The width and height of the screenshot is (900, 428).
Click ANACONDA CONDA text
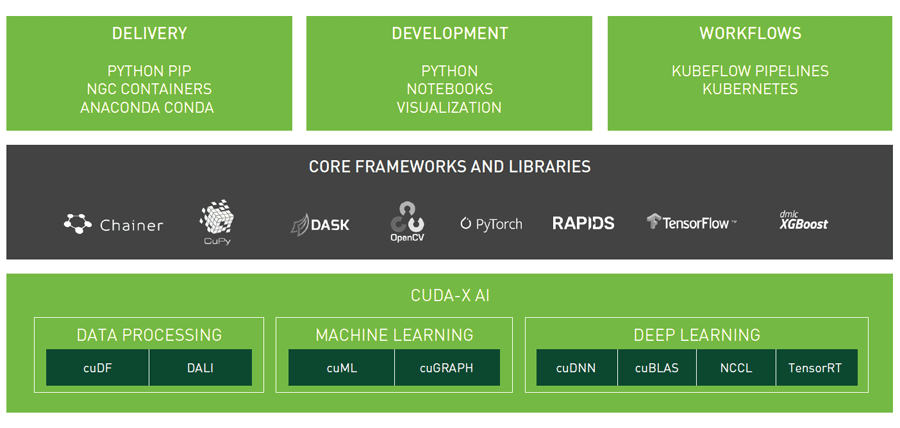pyautogui.click(x=148, y=107)
